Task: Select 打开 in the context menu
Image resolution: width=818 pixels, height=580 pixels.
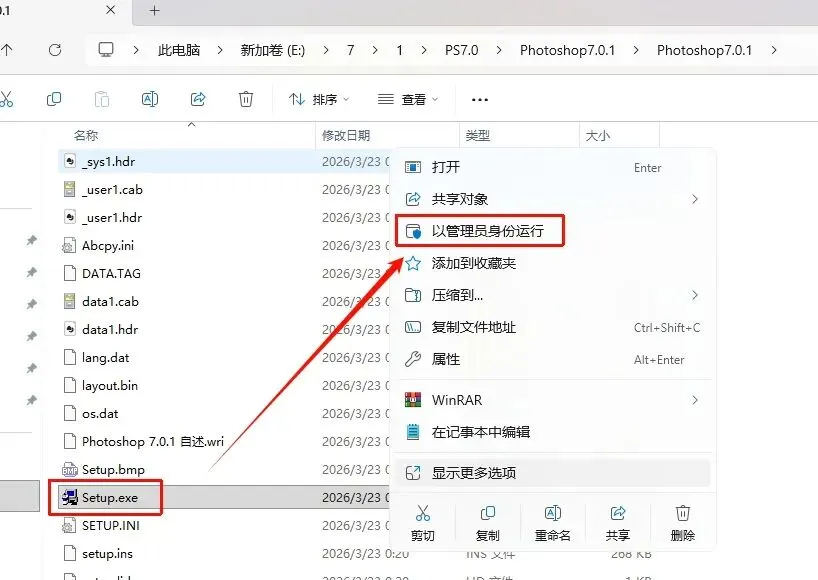Action: coord(553,167)
